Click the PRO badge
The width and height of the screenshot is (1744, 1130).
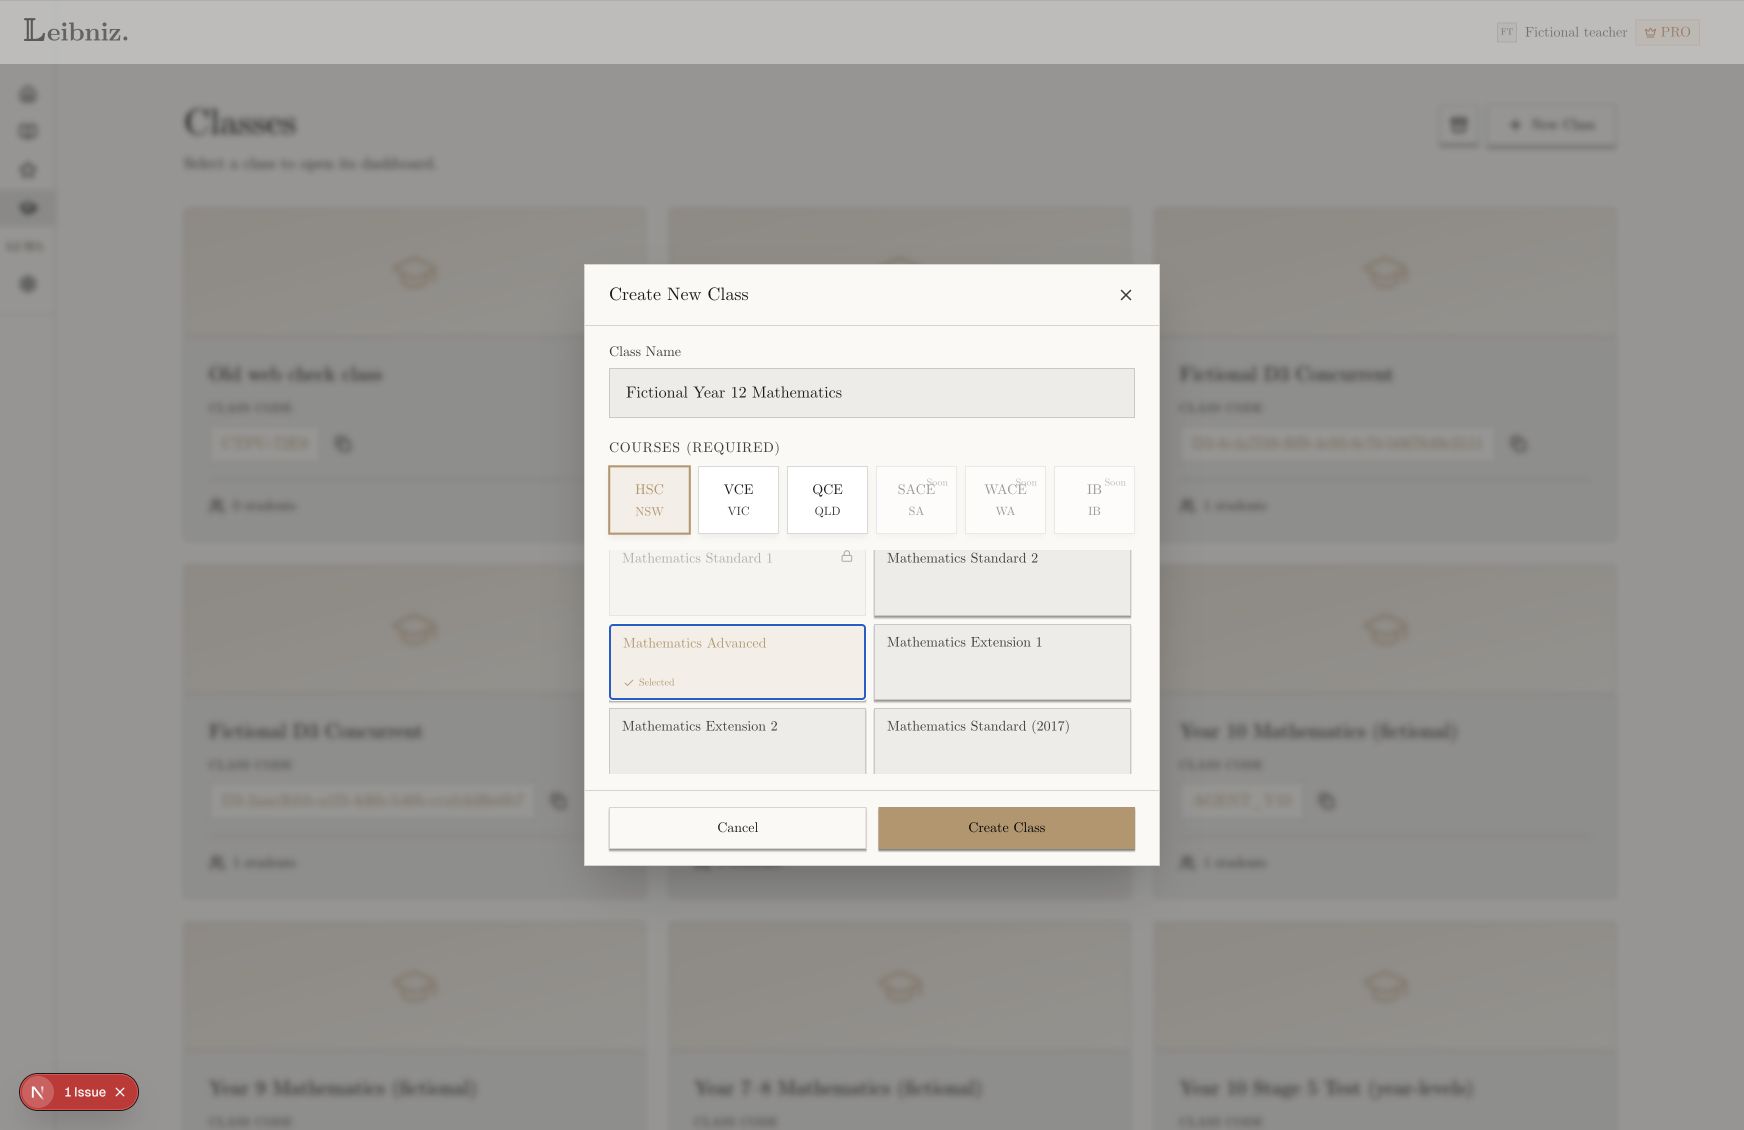[1667, 32]
